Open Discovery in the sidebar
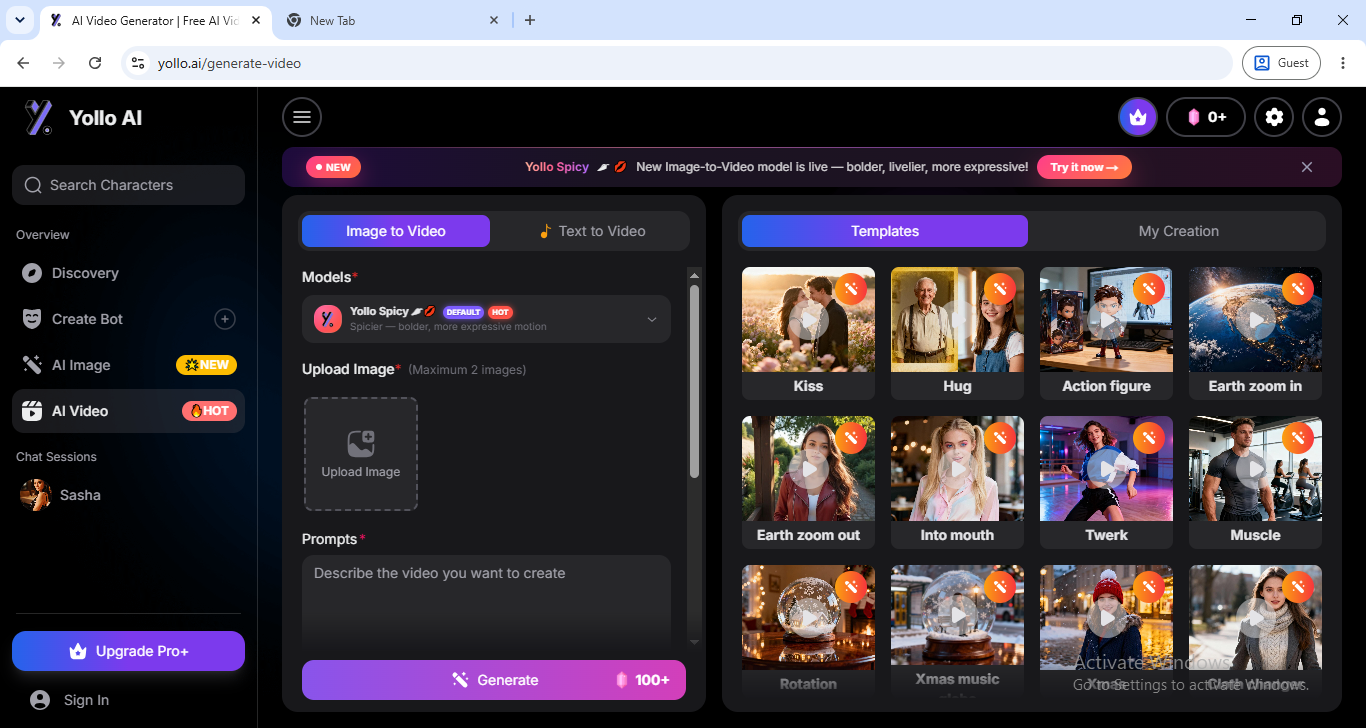The height and width of the screenshot is (728, 1366). coord(128,273)
